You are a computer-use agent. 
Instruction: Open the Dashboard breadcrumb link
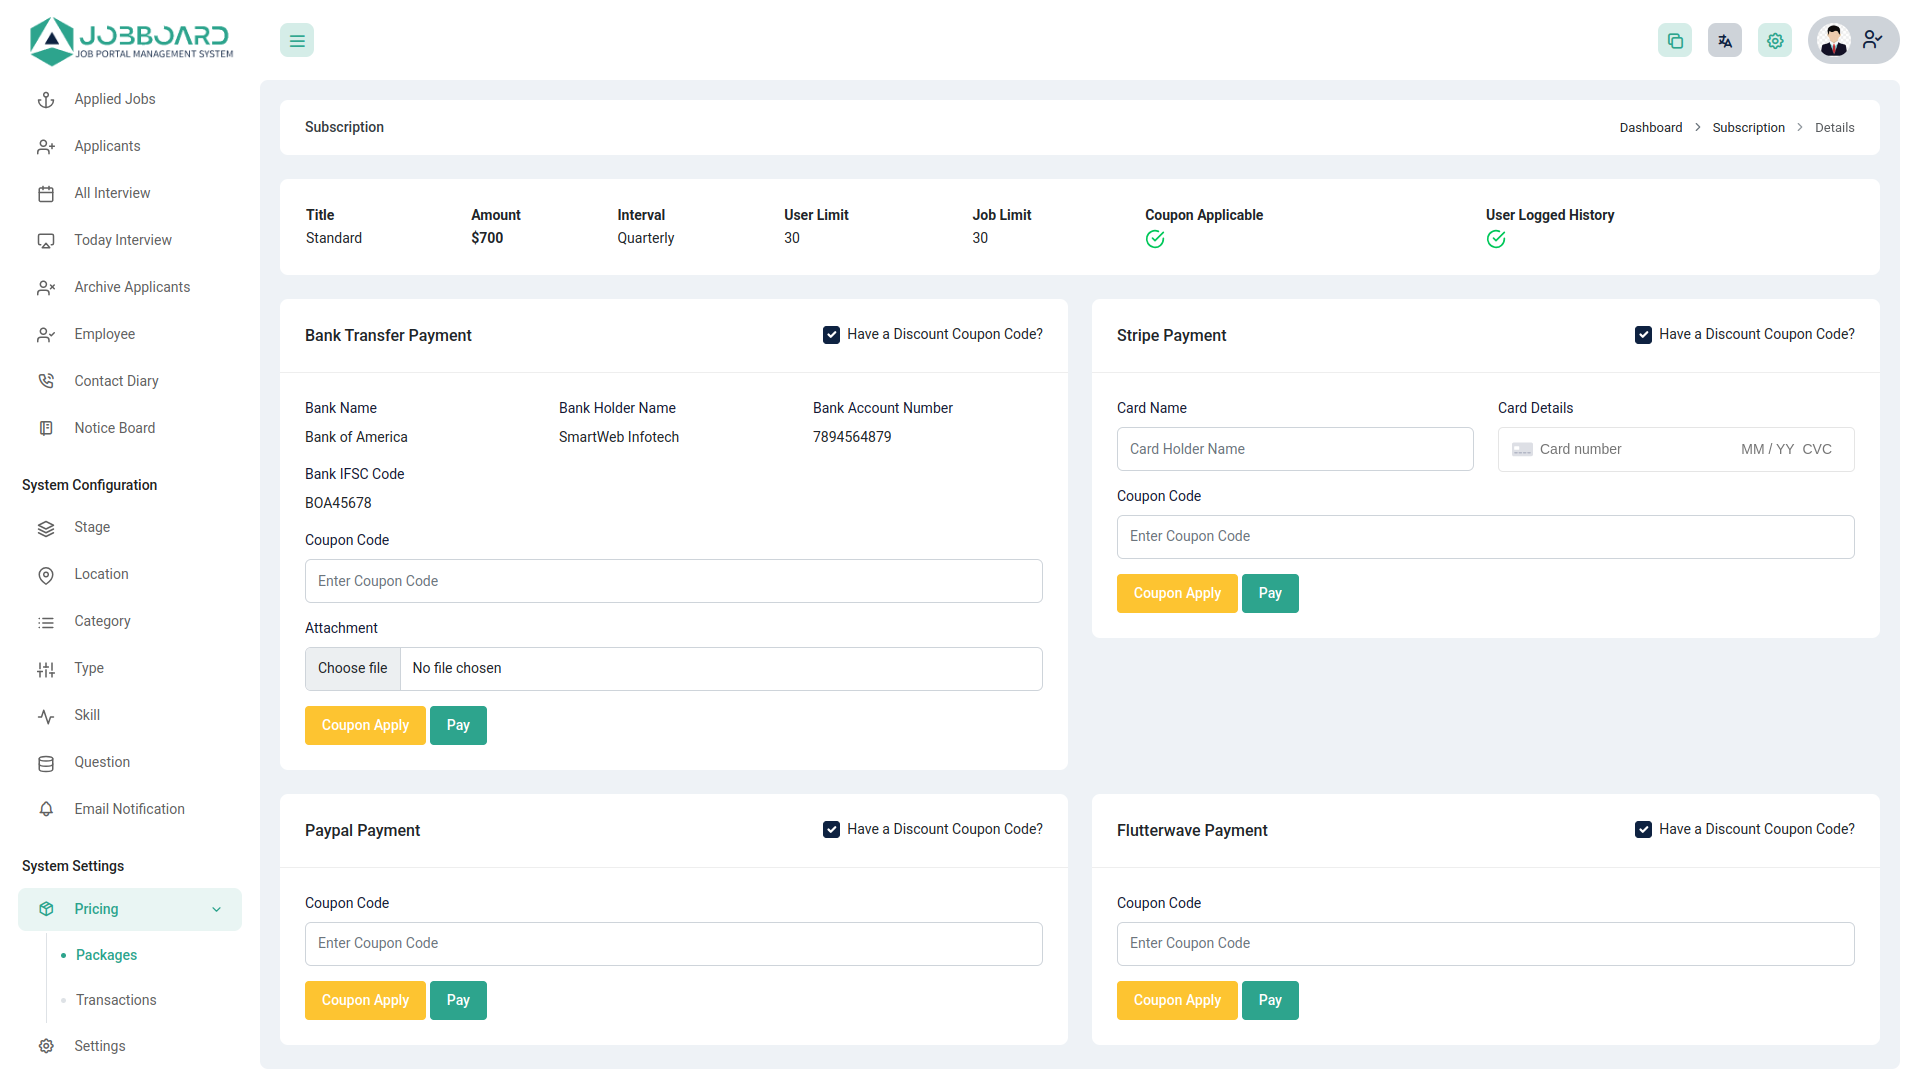click(x=1651, y=127)
